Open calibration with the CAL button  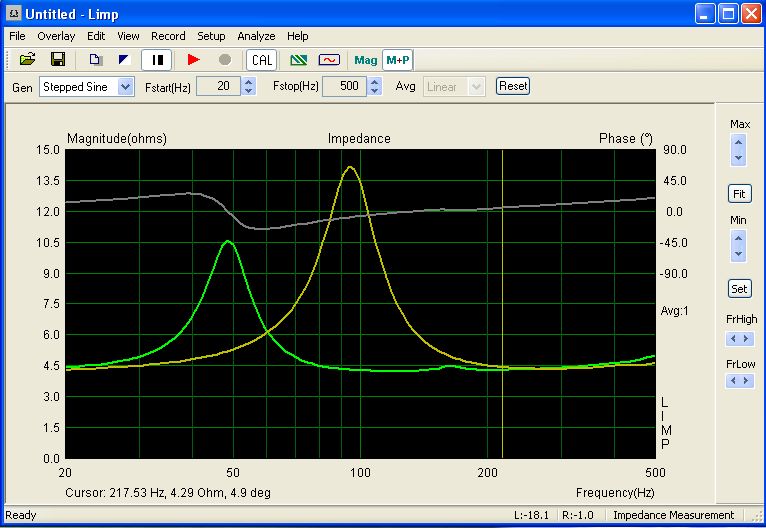[x=262, y=60]
